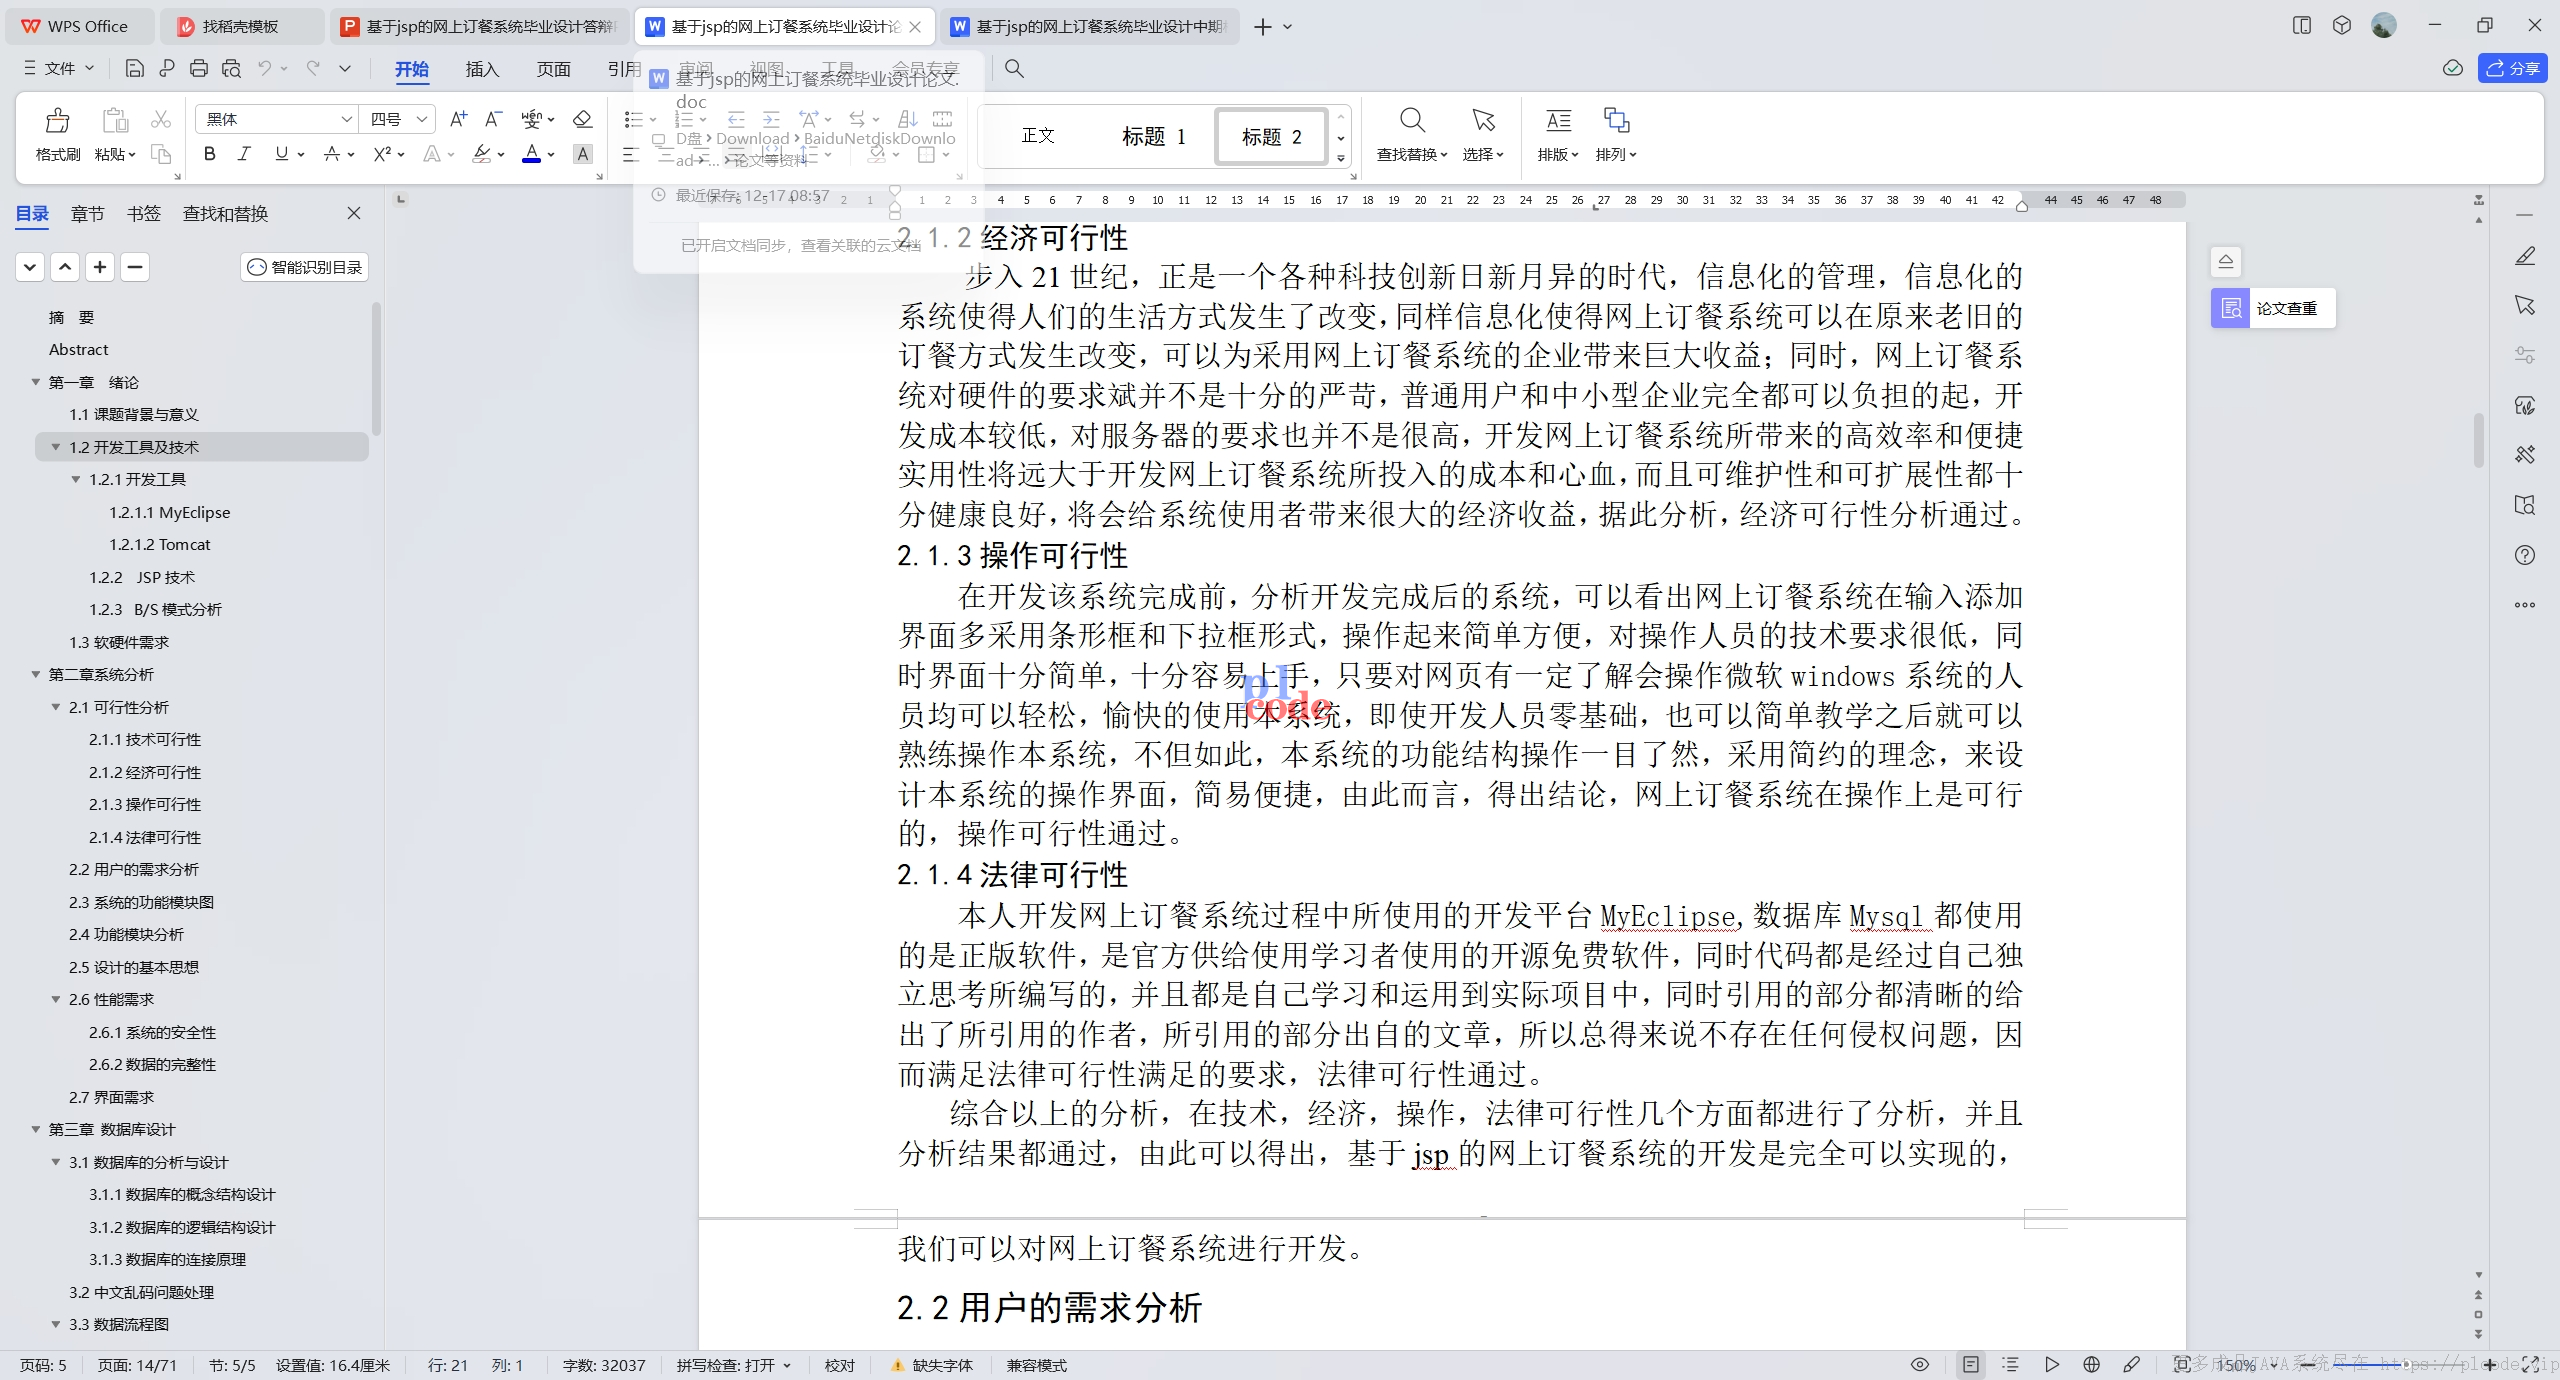Apply the 正文 style
This screenshot has height=1380, width=2560.
(x=1038, y=136)
